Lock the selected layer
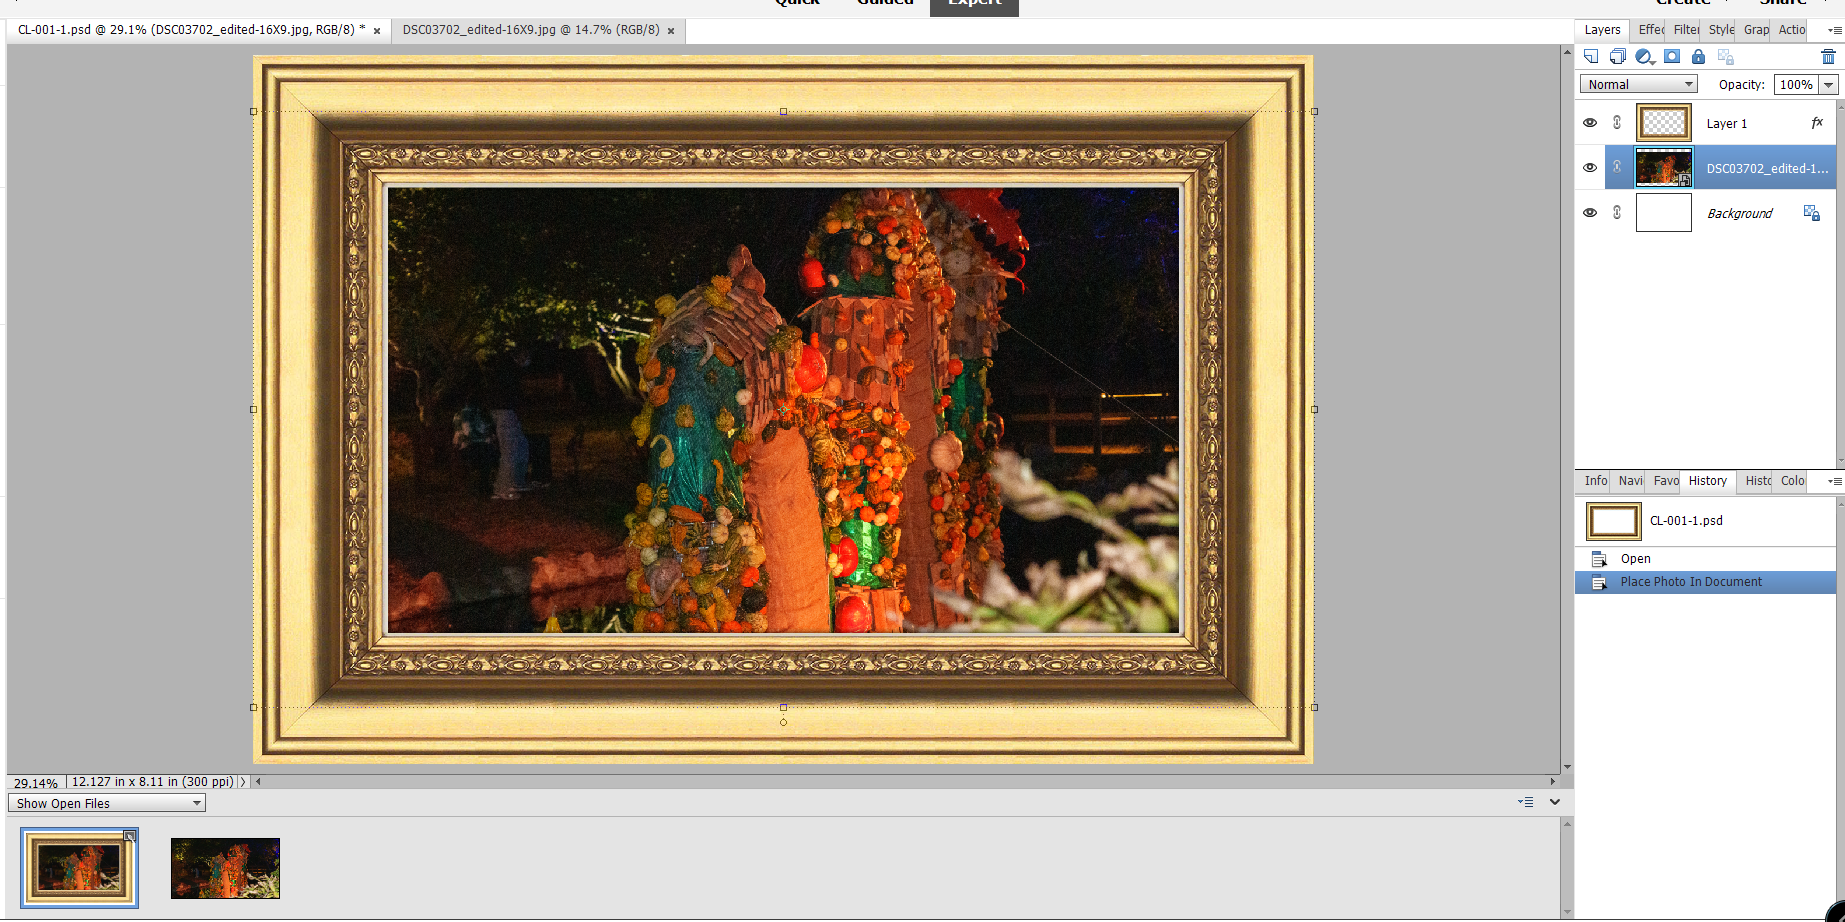Image resolution: width=1845 pixels, height=922 pixels. coord(1698,56)
